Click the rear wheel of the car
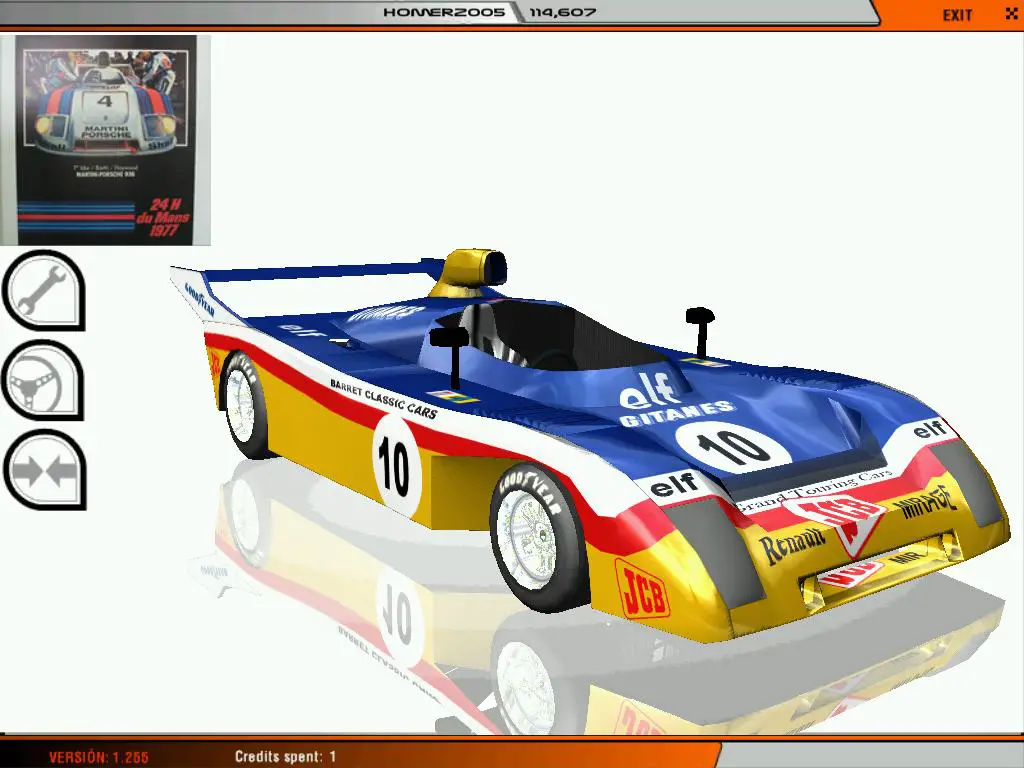The height and width of the screenshot is (768, 1024). point(245,405)
